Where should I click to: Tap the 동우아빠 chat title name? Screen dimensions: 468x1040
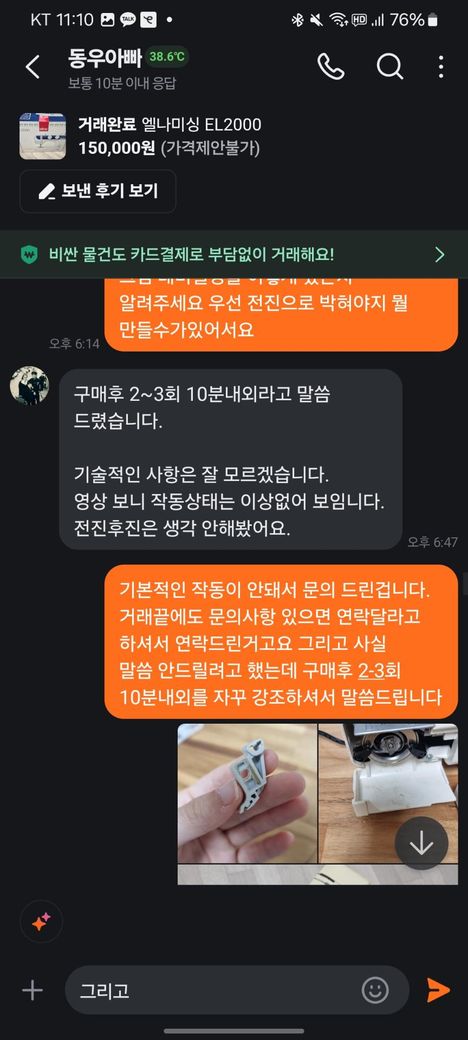(x=105, y=58)
